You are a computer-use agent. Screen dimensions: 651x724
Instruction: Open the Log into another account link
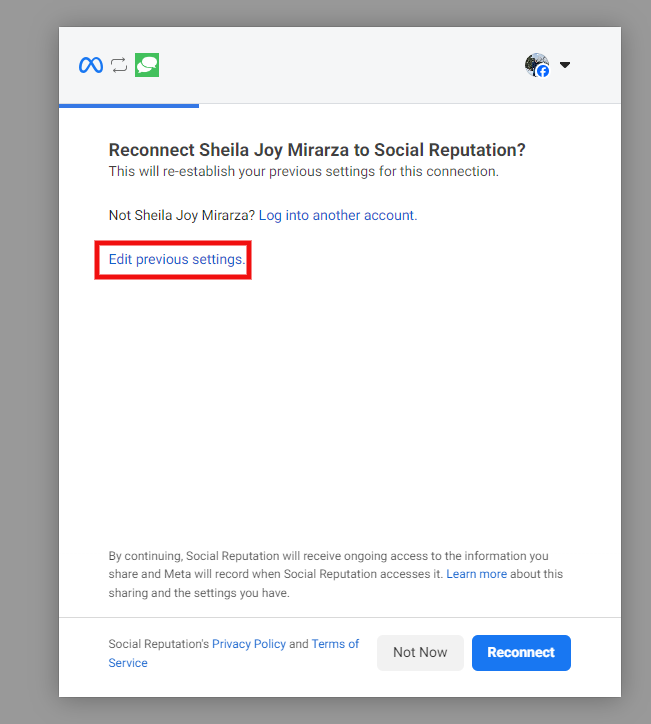tap(338, 215)
